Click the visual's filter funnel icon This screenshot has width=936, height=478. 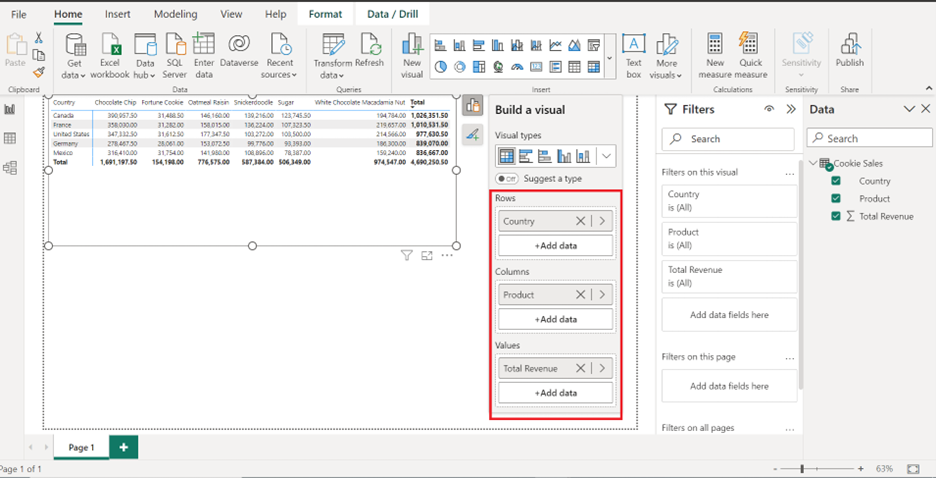(x=407, y=255)
